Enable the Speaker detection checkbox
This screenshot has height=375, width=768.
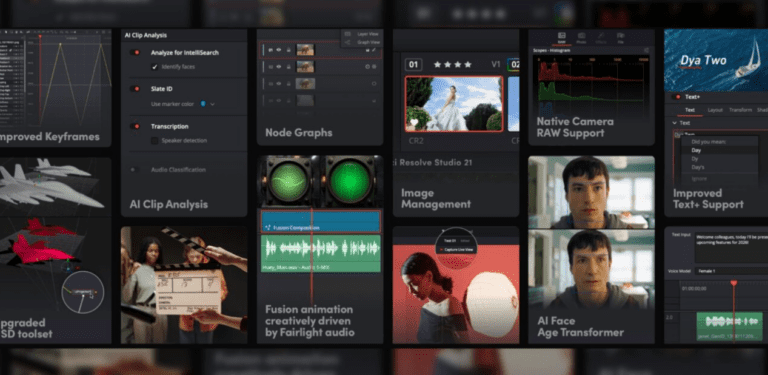pyautogui.click(x=154, y=141)
